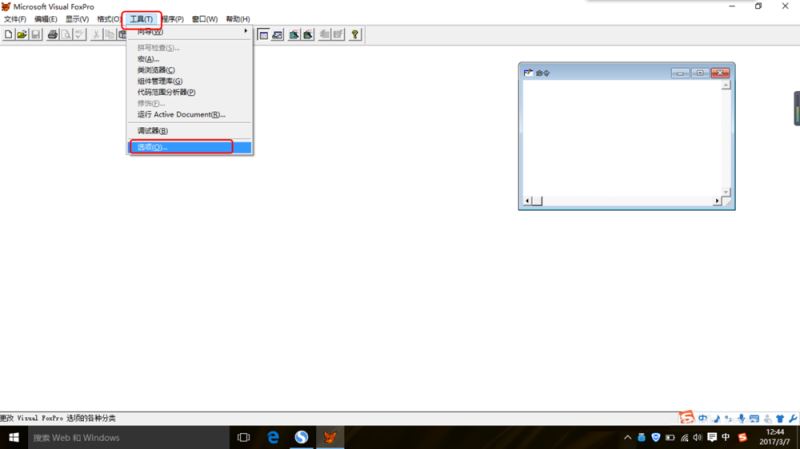Open Sogou soft keyboard icon

click(754, 418)
